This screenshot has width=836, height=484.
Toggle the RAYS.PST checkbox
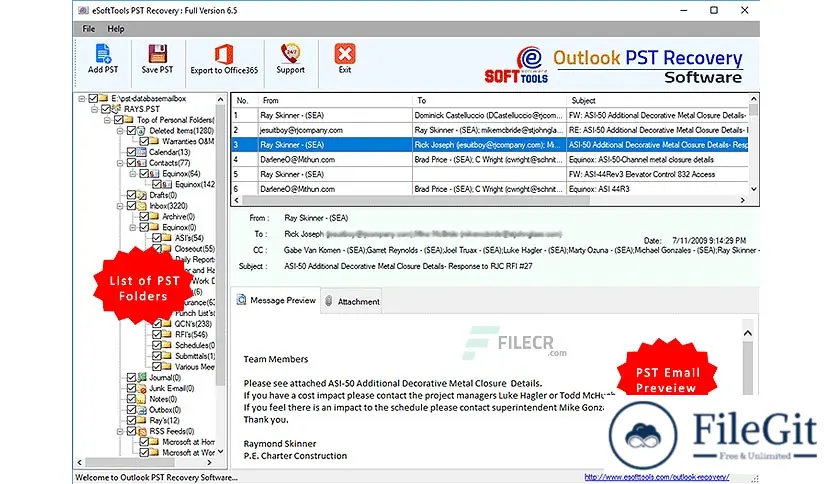(106, 109)
